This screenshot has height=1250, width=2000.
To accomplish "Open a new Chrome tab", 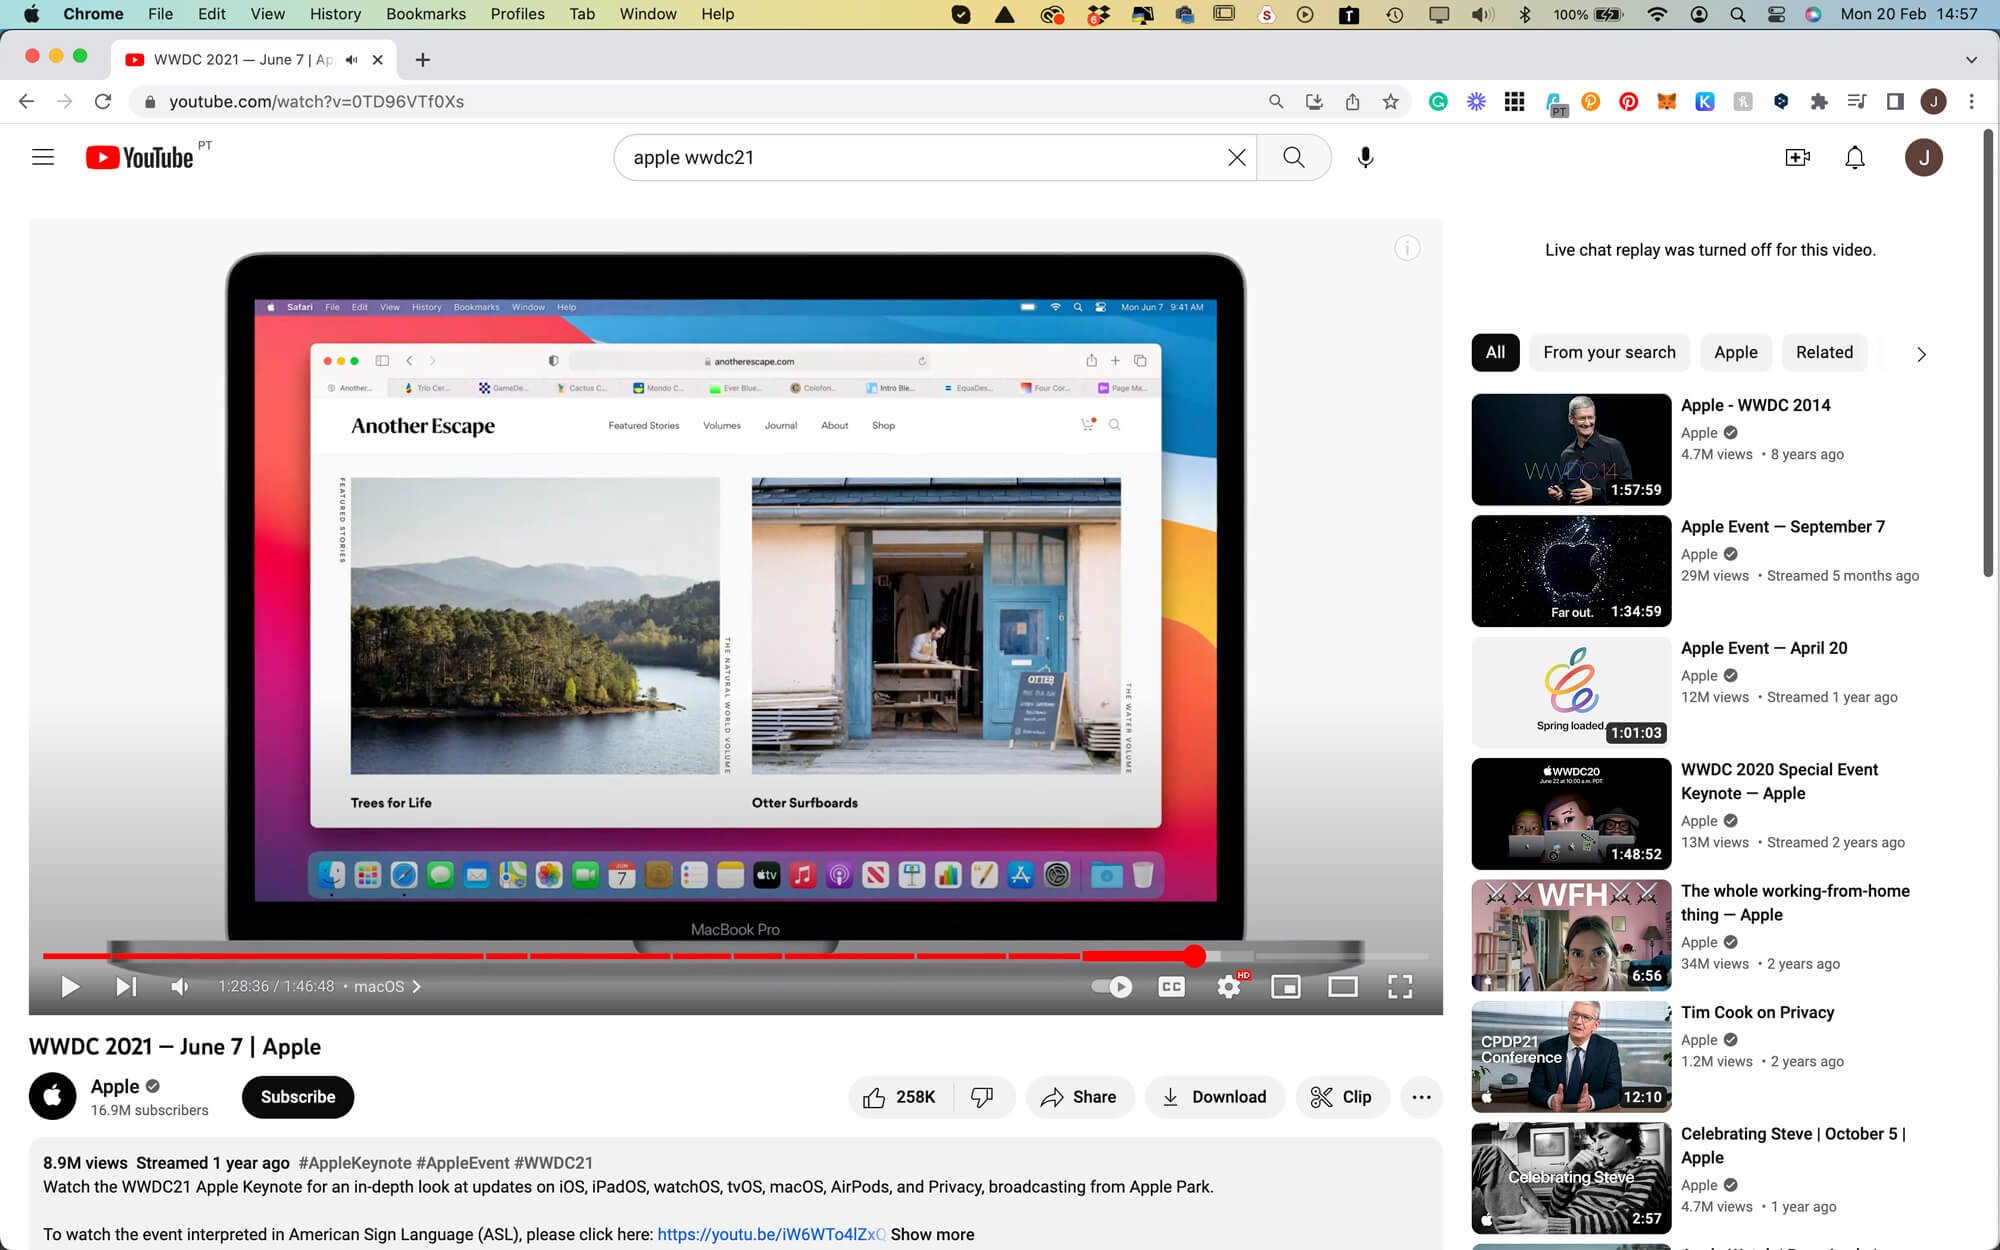I will click(423, 60).
